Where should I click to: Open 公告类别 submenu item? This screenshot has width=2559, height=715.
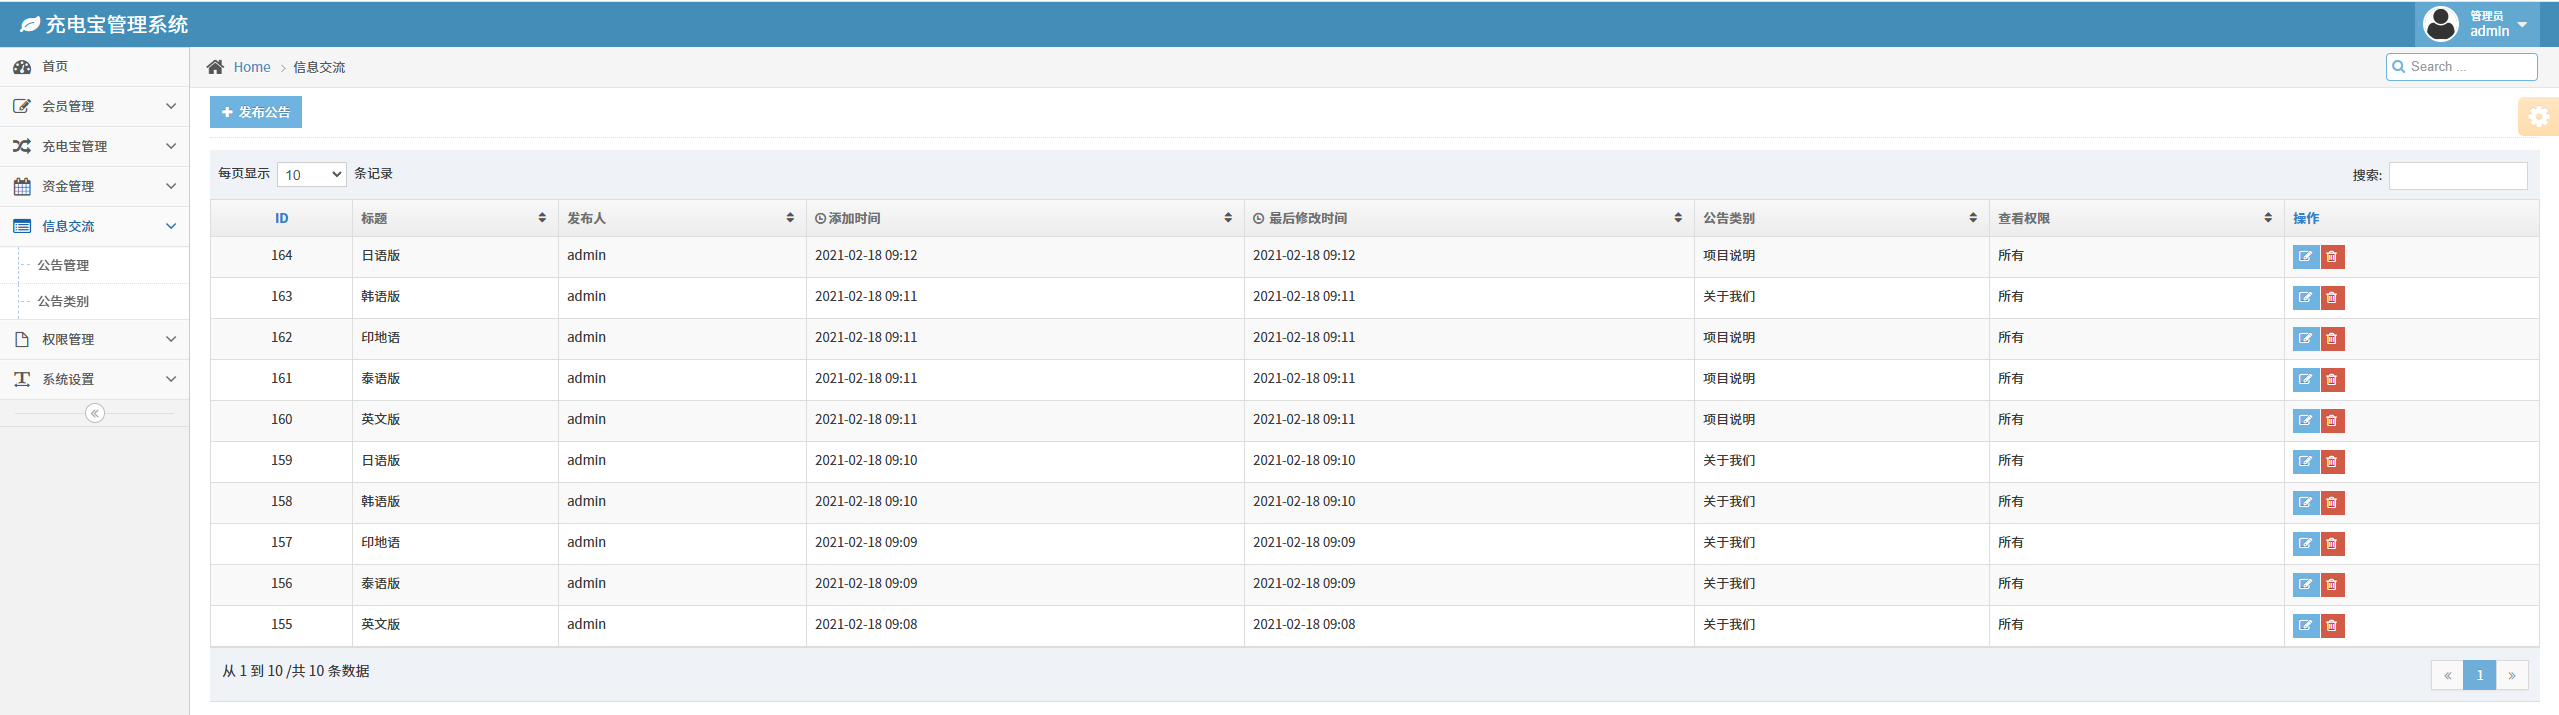coord(63,301)
